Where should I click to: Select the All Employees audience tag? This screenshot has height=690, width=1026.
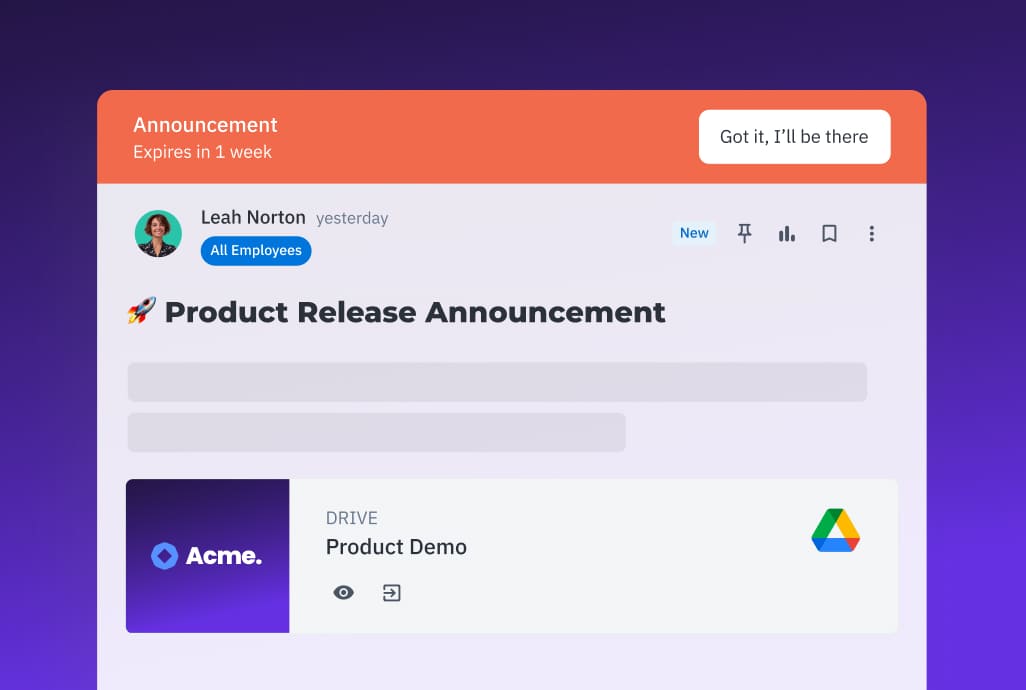point(256,251)
